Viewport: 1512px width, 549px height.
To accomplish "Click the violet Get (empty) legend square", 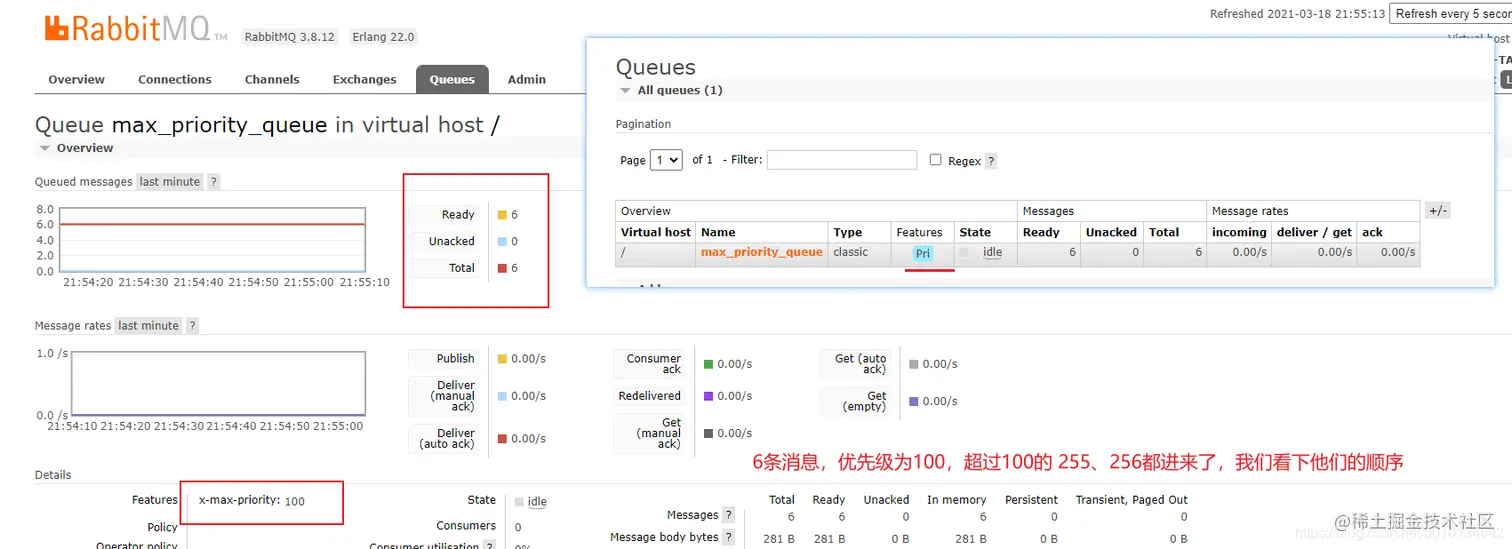I will [x=914, y=401].
